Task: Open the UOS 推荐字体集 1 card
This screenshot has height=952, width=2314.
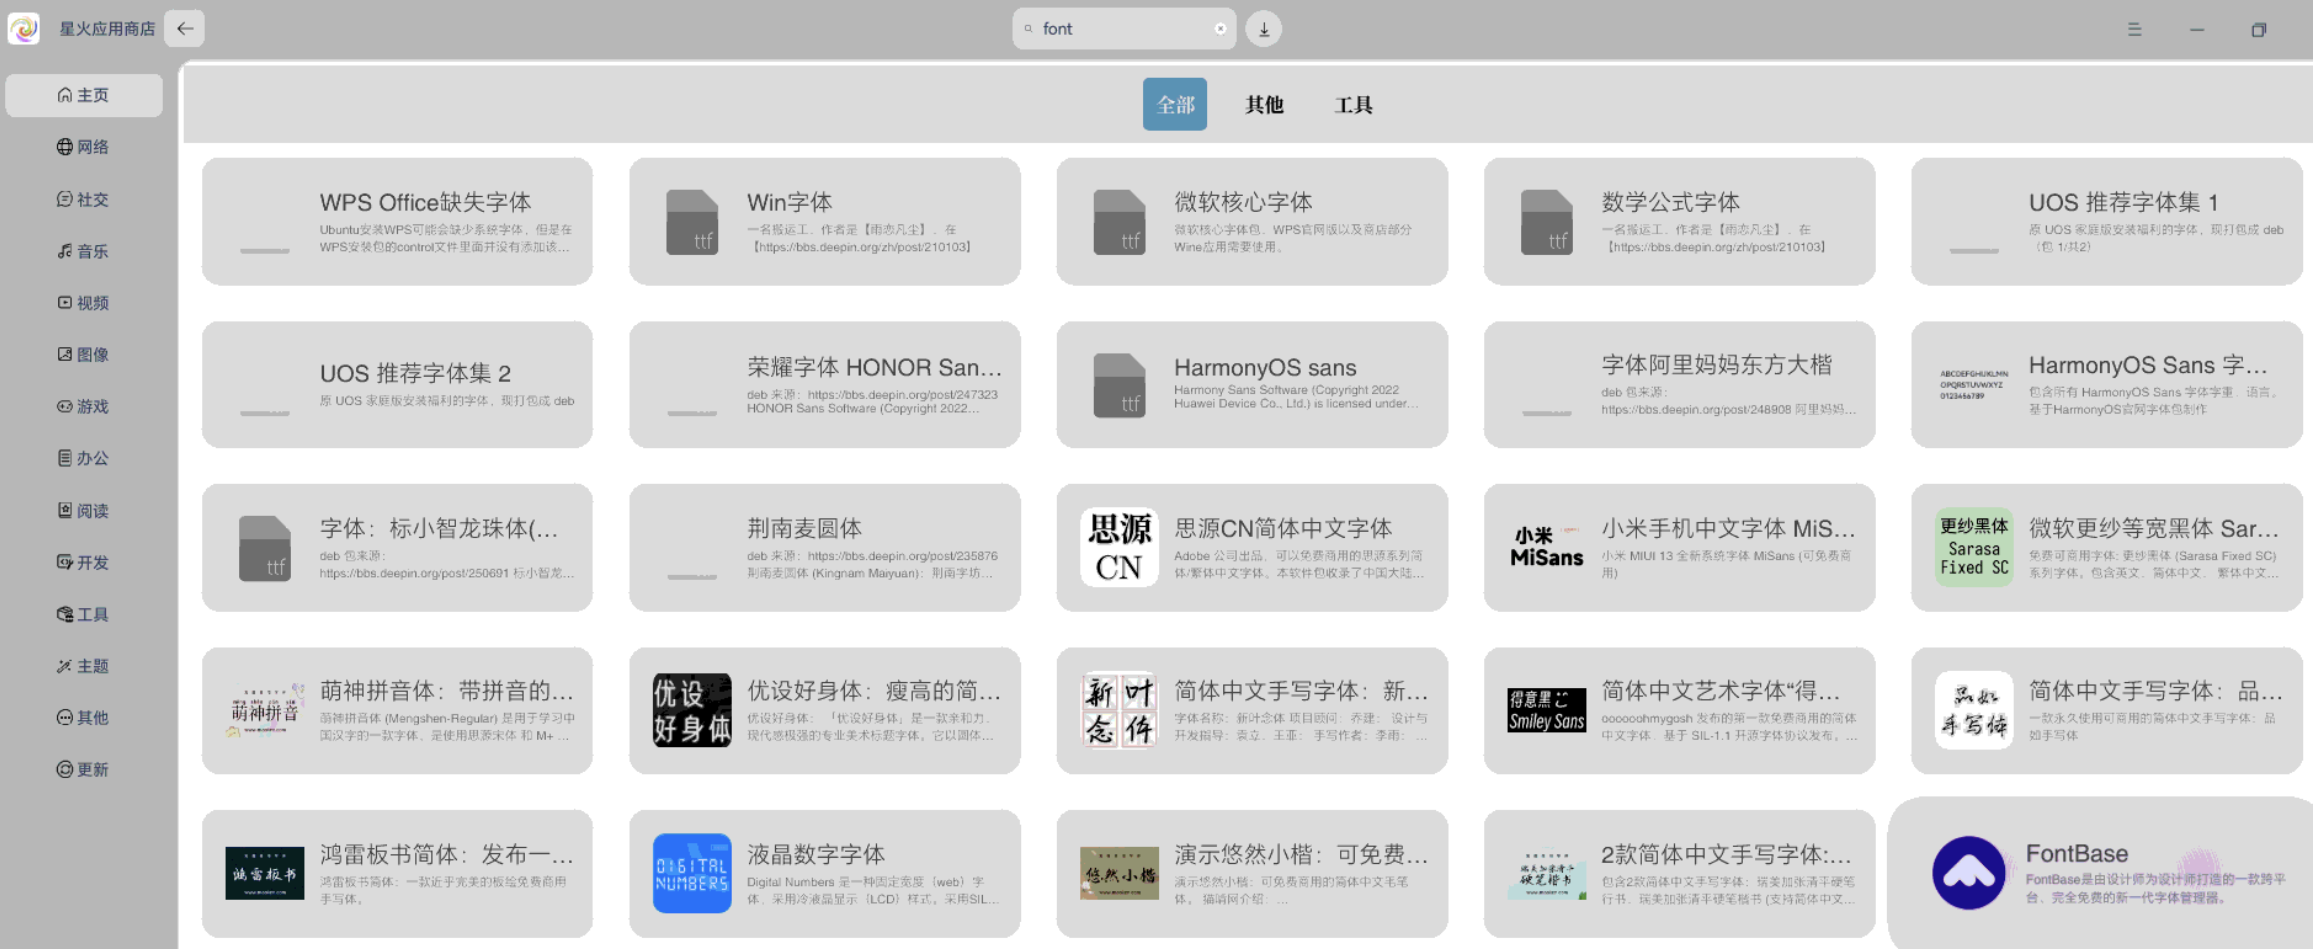Action: click(x=2106, y=222)
